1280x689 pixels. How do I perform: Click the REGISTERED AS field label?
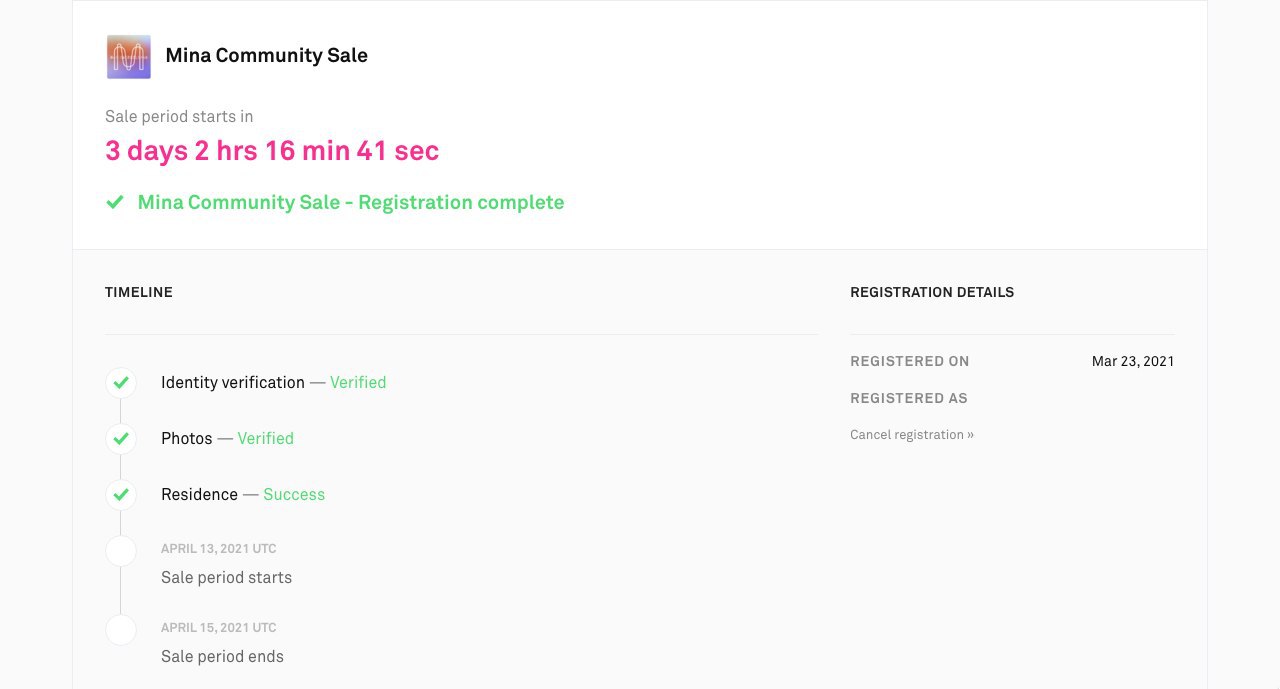(908, 399)
